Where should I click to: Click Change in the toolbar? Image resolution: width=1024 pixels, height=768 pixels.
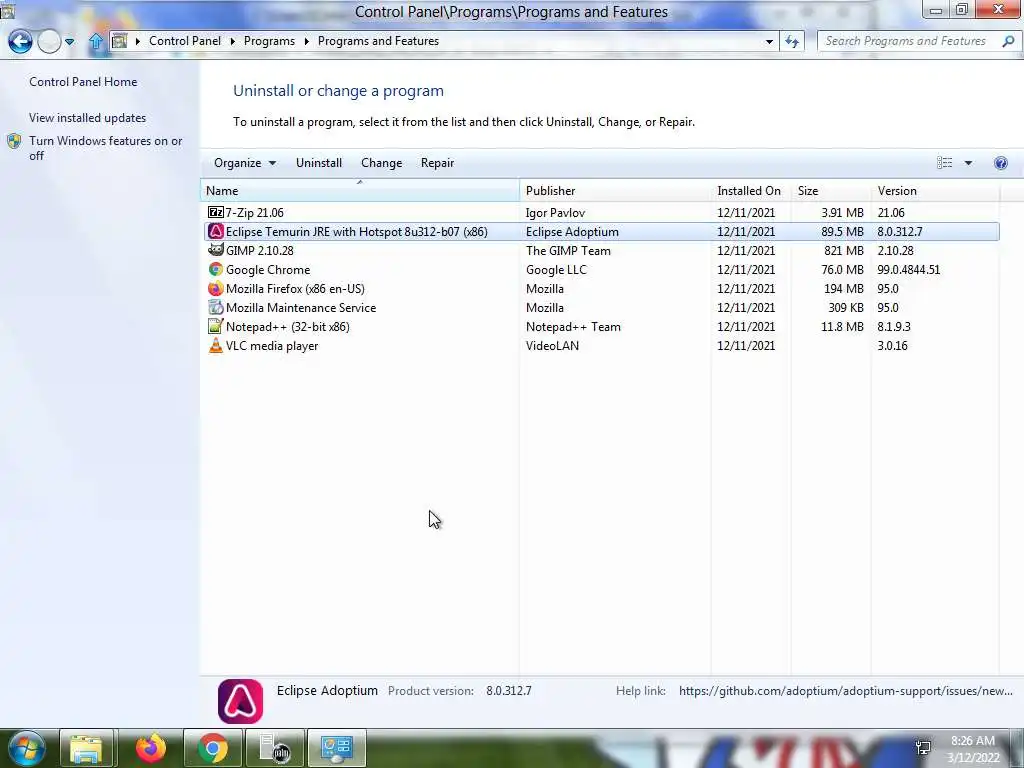[381, 163]
